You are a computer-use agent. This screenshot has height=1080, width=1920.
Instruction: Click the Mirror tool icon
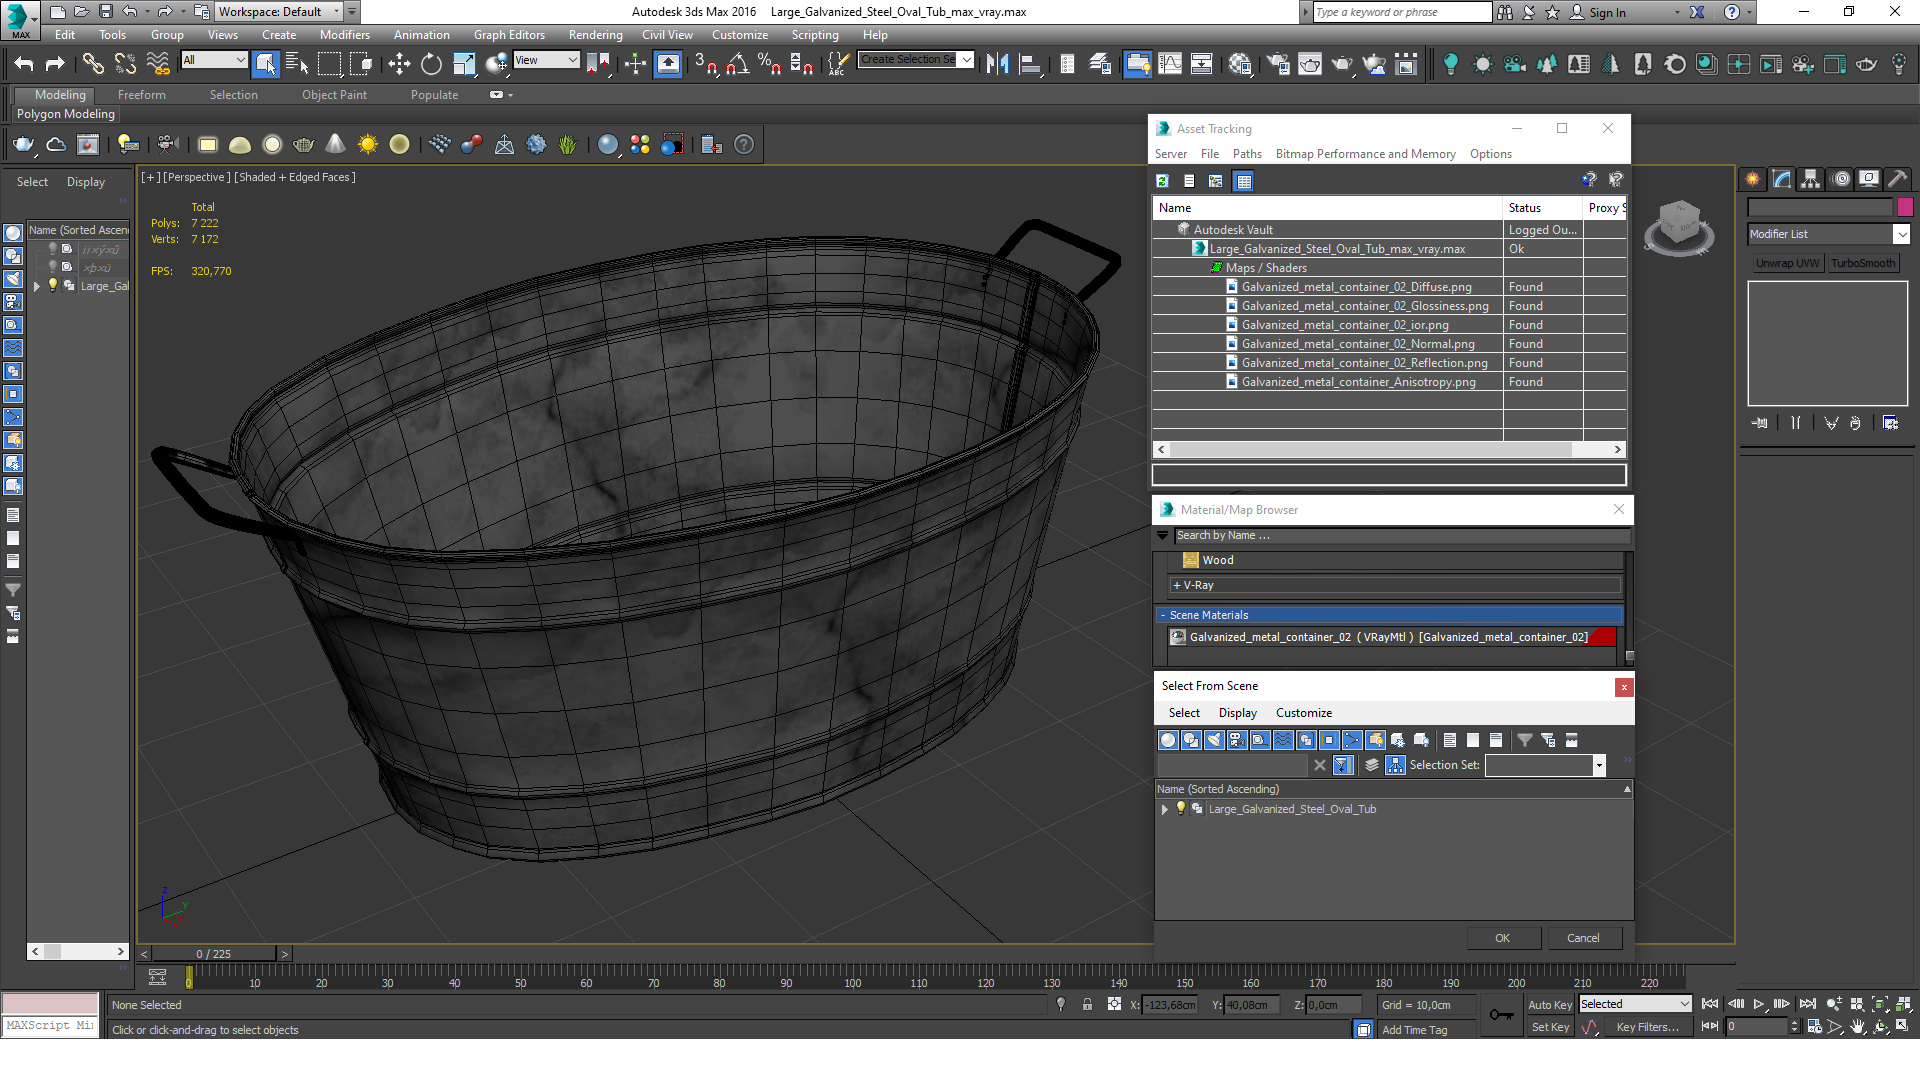pyautogui.click(x=997, y=64)
